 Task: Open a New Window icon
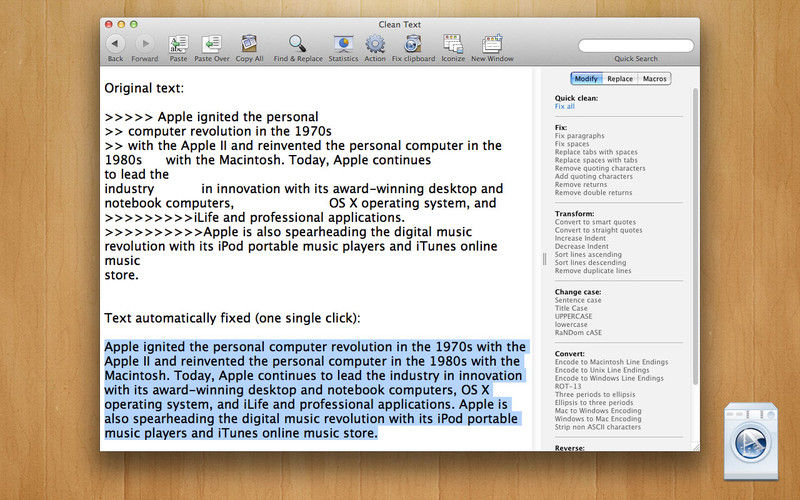492,44
